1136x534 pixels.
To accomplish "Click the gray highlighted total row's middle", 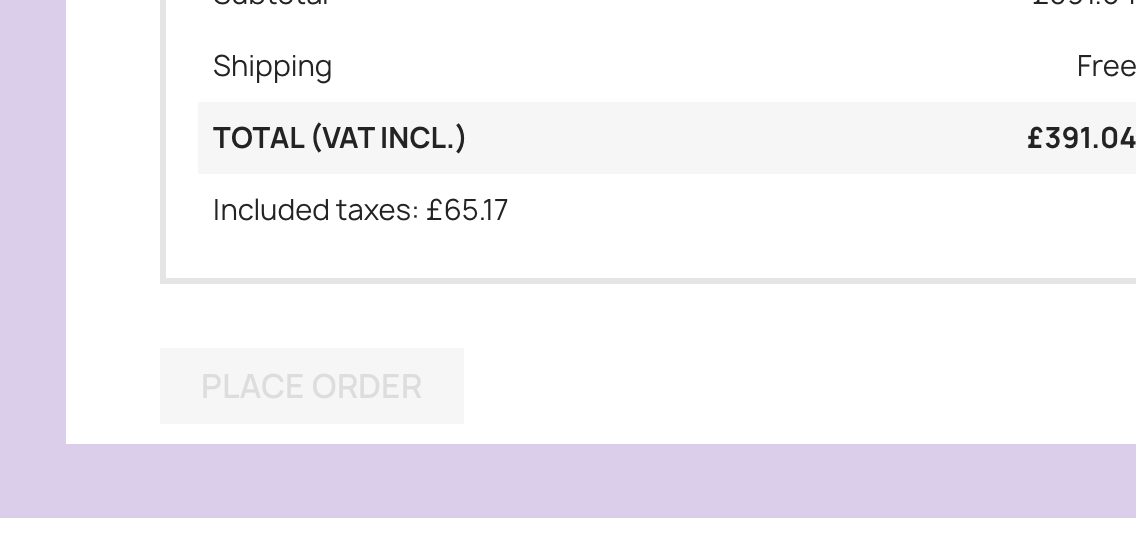I will pyautogui.click(x=700, y=138).
